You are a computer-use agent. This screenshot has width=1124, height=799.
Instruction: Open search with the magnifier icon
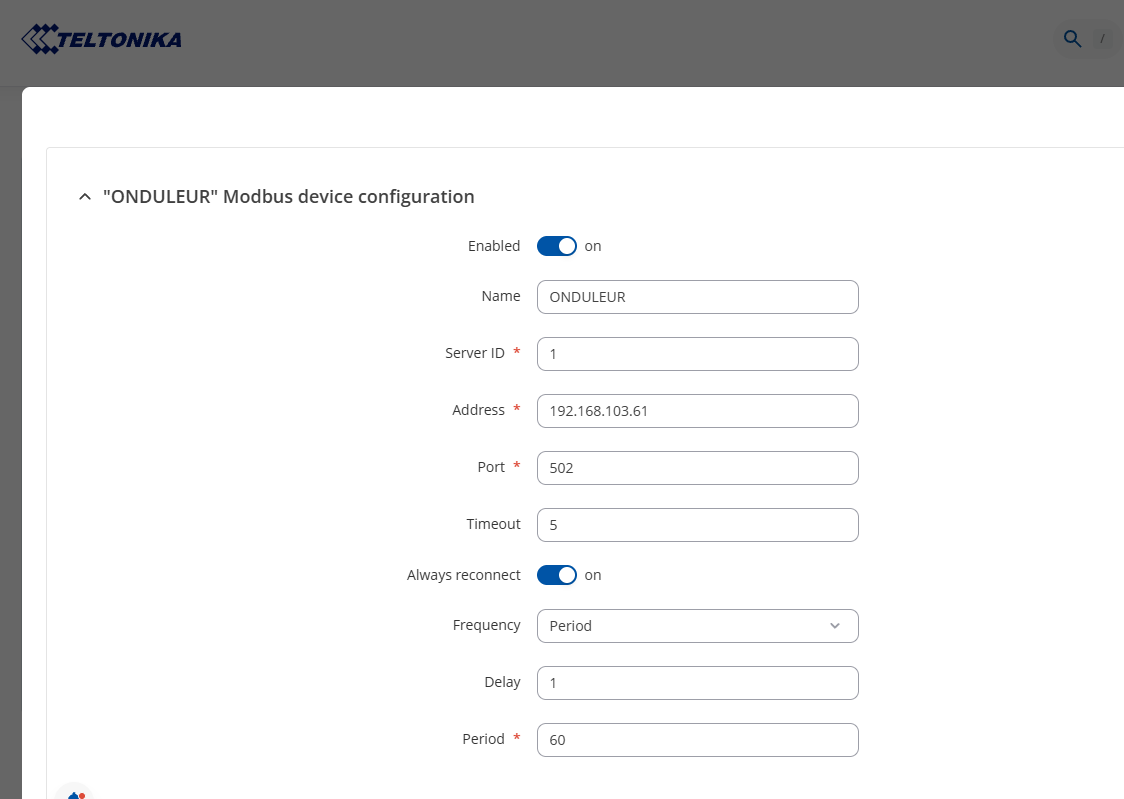point(1072,39)
